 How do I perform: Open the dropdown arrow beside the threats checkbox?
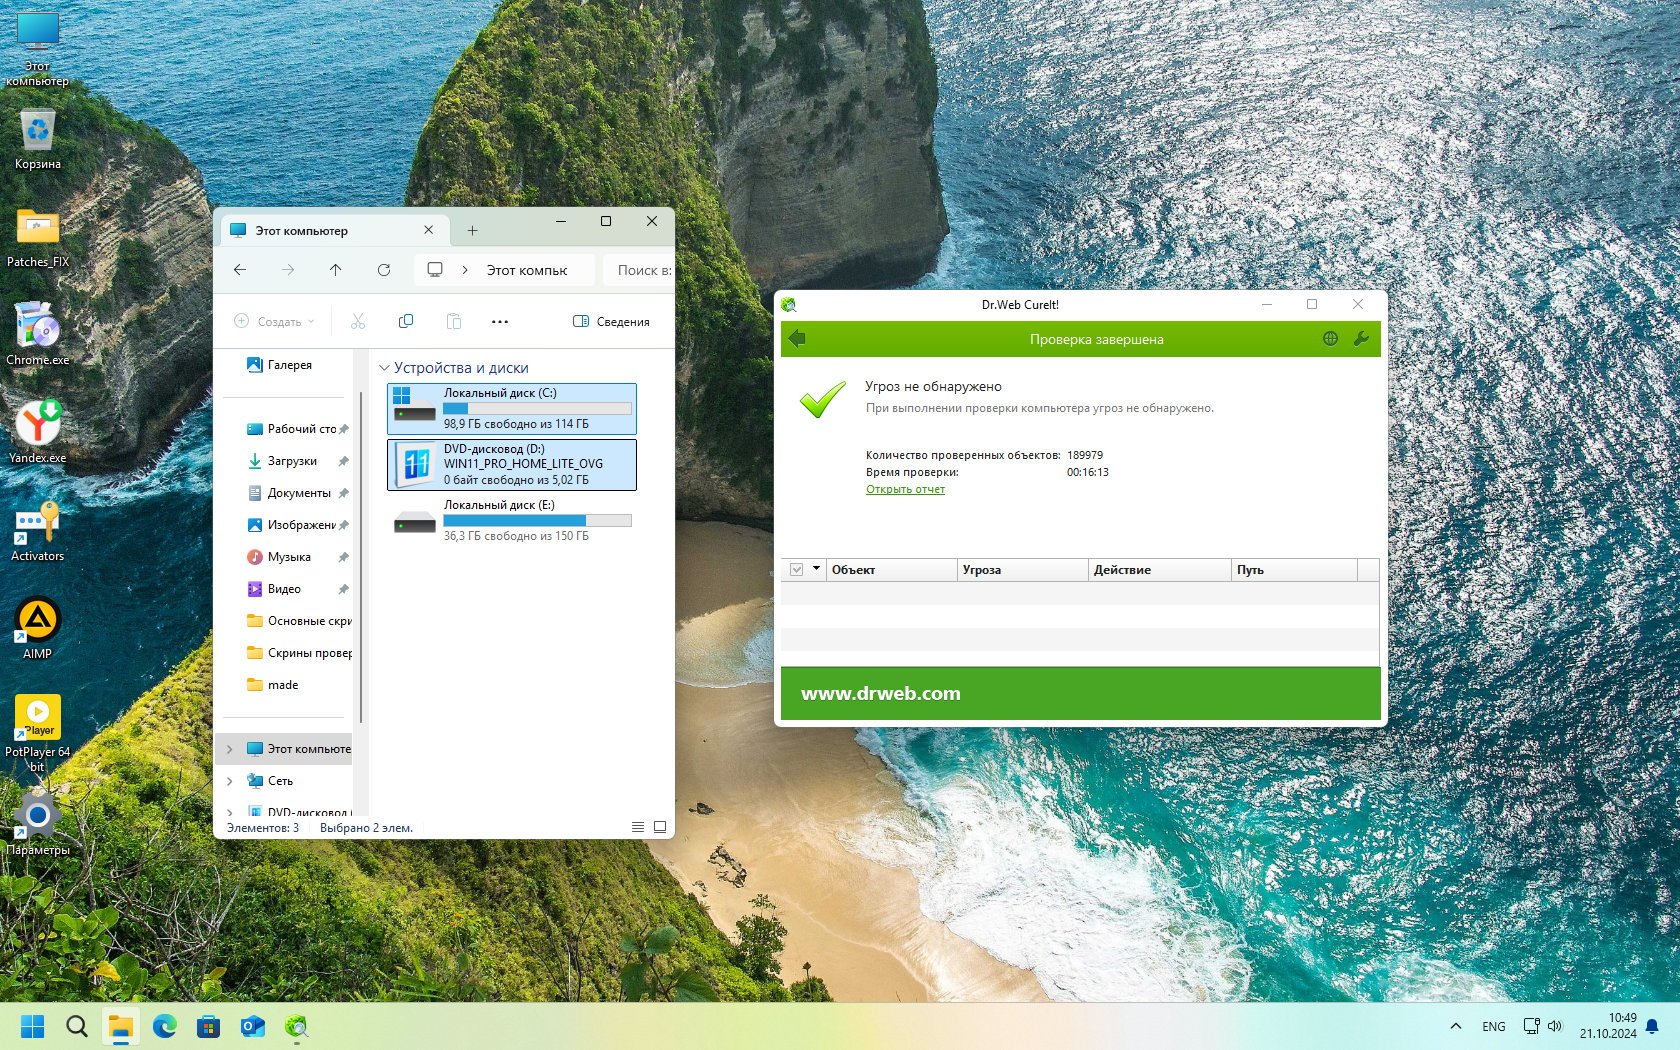pyautogui.click(x=816, y=569)
